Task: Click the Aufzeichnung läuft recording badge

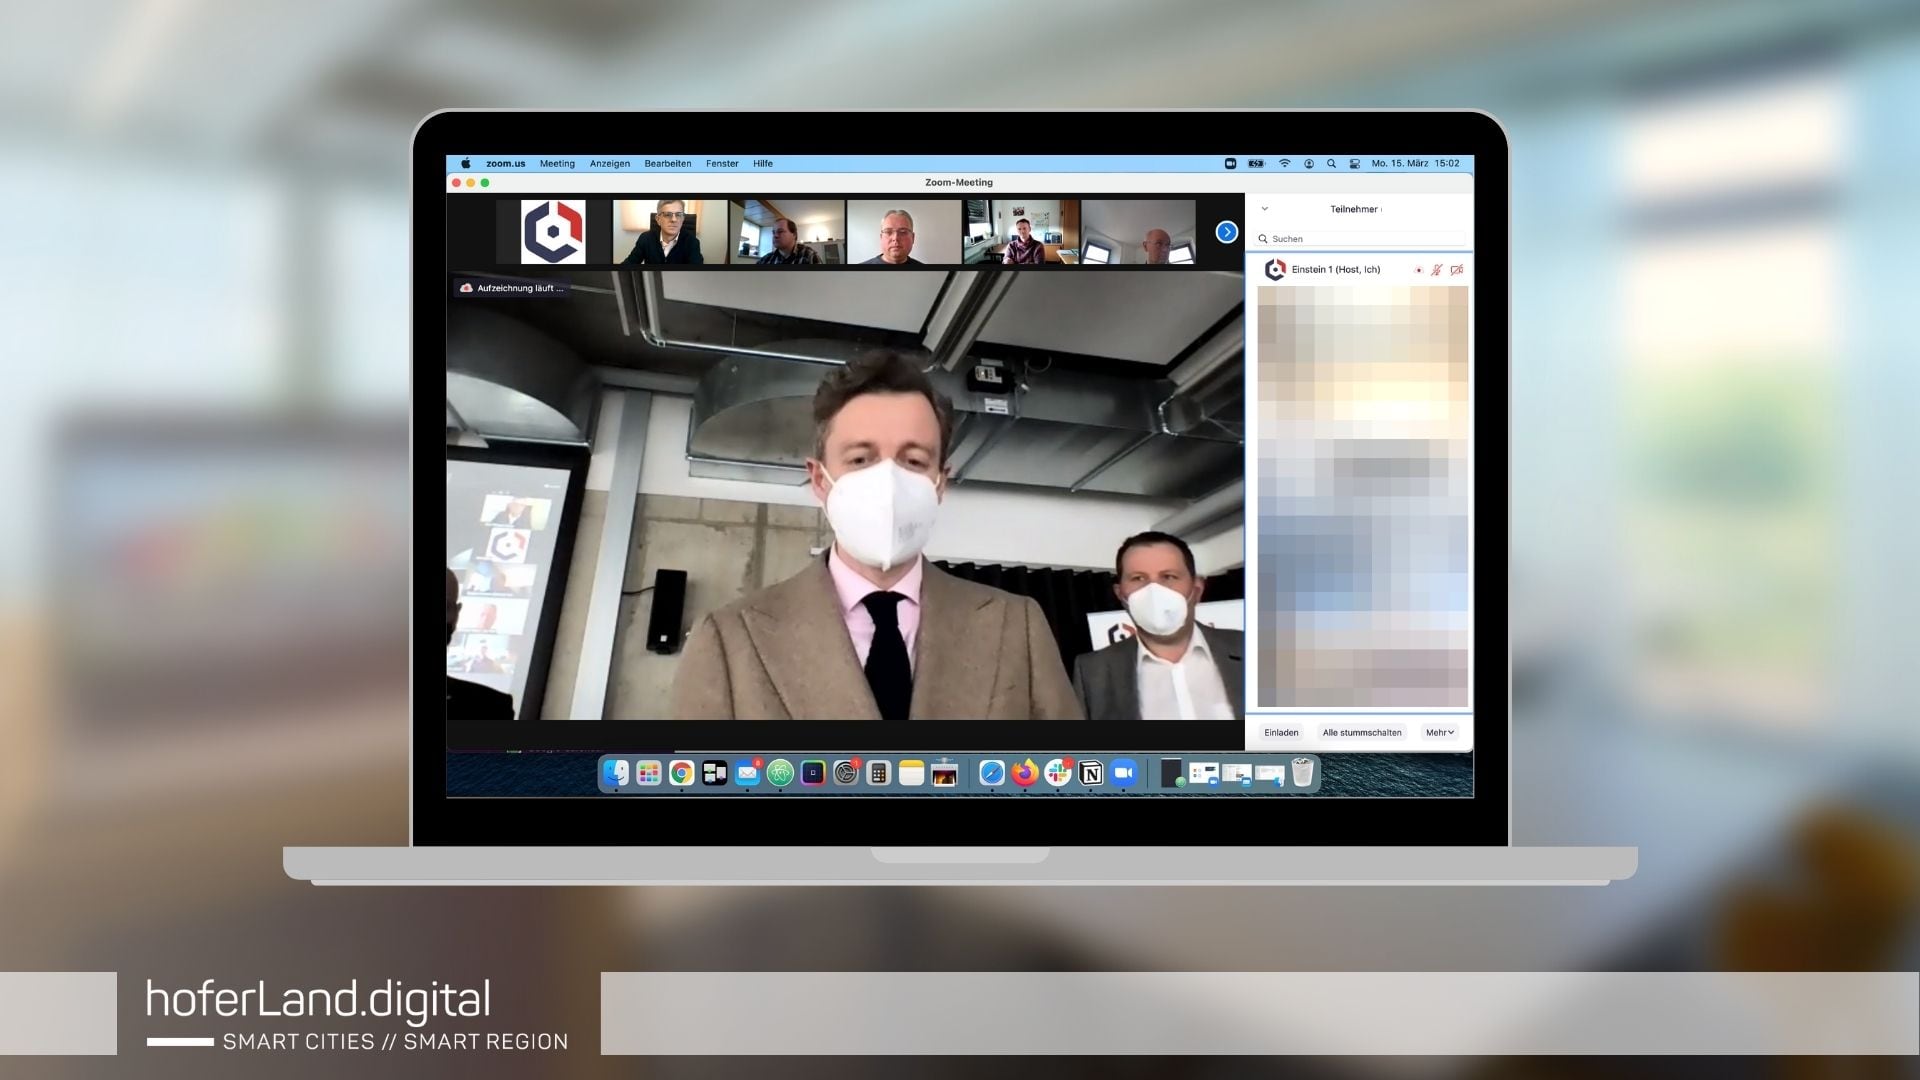Action: click(511, 288)
